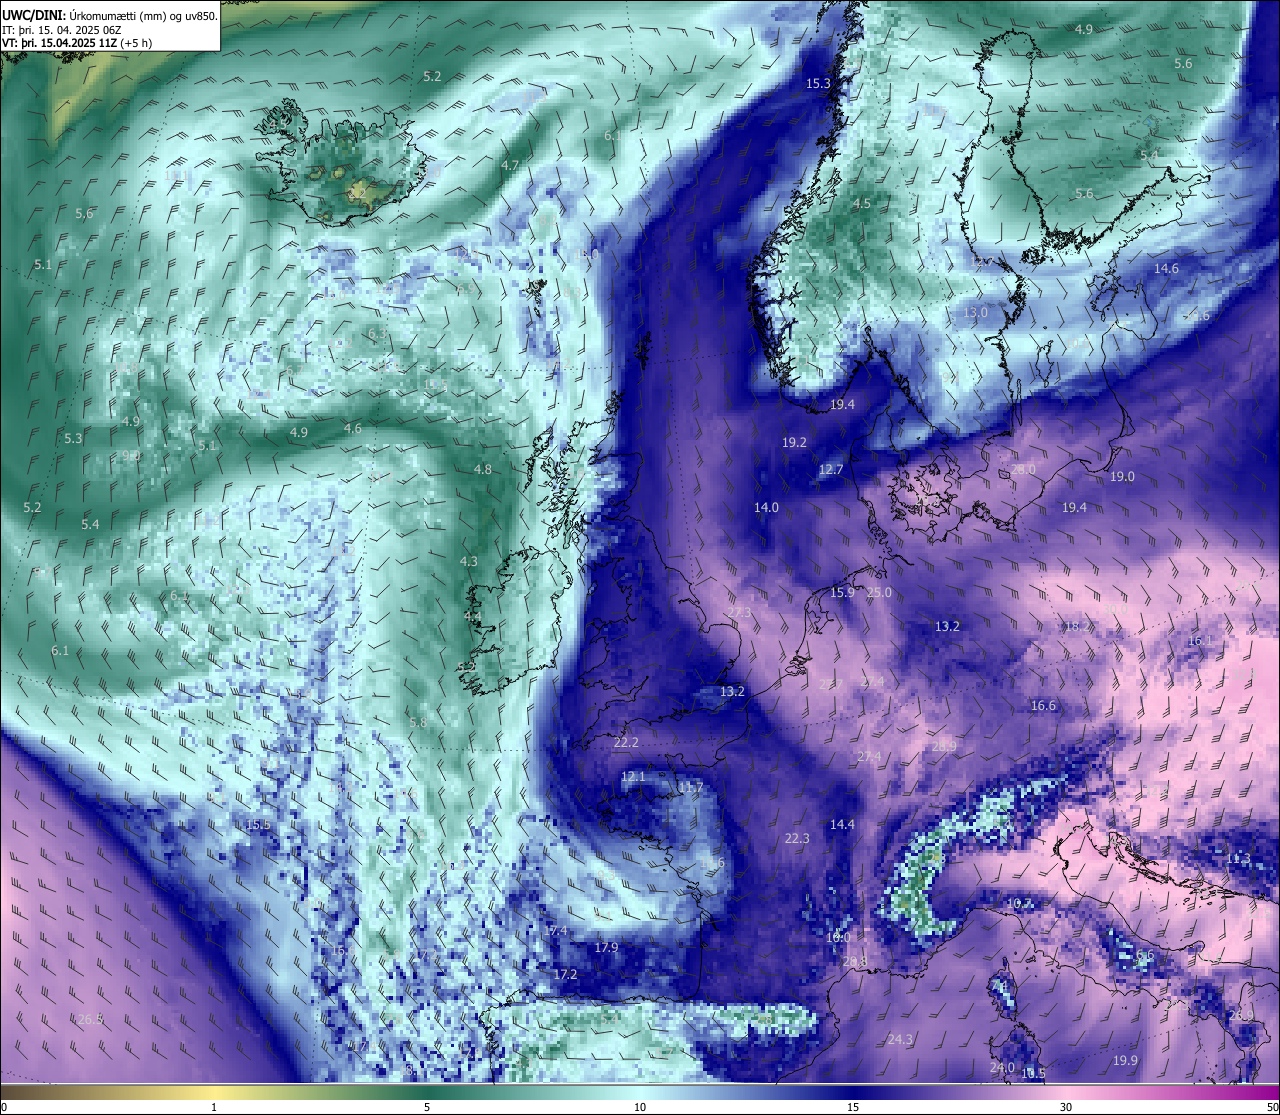
Task: Click the 11.7 value label
Action: pyautogui.click(x=690, y=789)
